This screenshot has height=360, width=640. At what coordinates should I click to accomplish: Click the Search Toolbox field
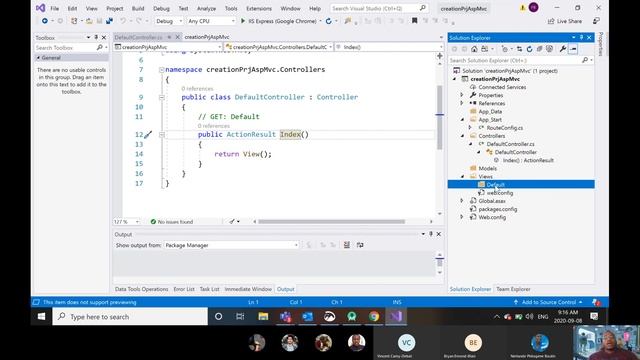coord(71,48)
